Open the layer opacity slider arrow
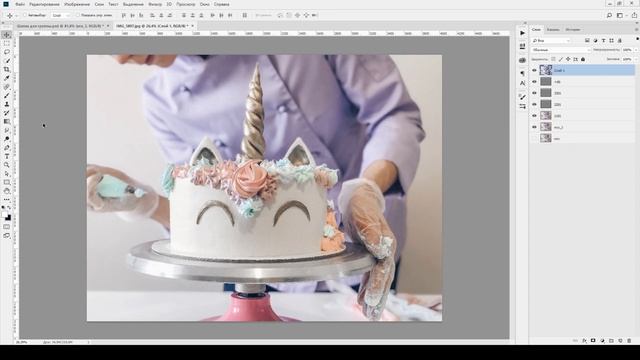 pos(636,50)
